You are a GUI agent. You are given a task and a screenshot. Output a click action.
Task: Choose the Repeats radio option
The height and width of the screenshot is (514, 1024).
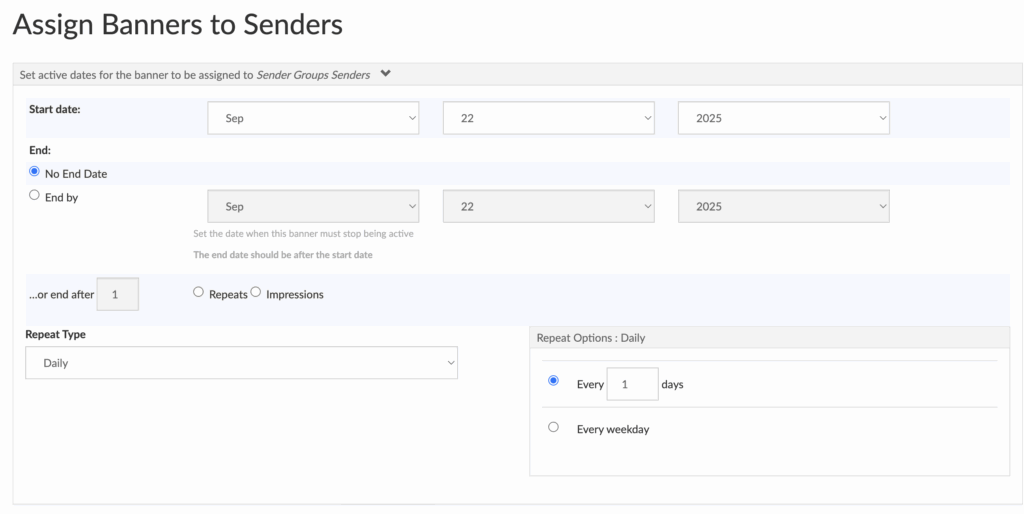pyautogui.click(x=198, y=293)
